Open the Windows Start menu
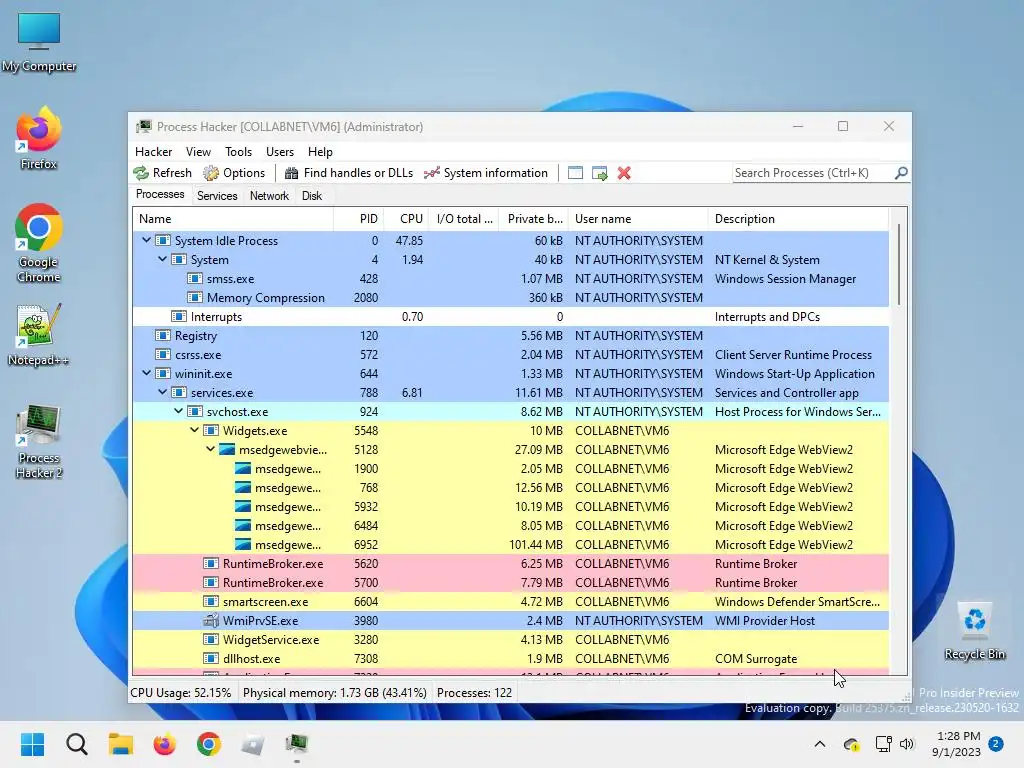Viewport: 1024px width, 768px height. (32, 744)
